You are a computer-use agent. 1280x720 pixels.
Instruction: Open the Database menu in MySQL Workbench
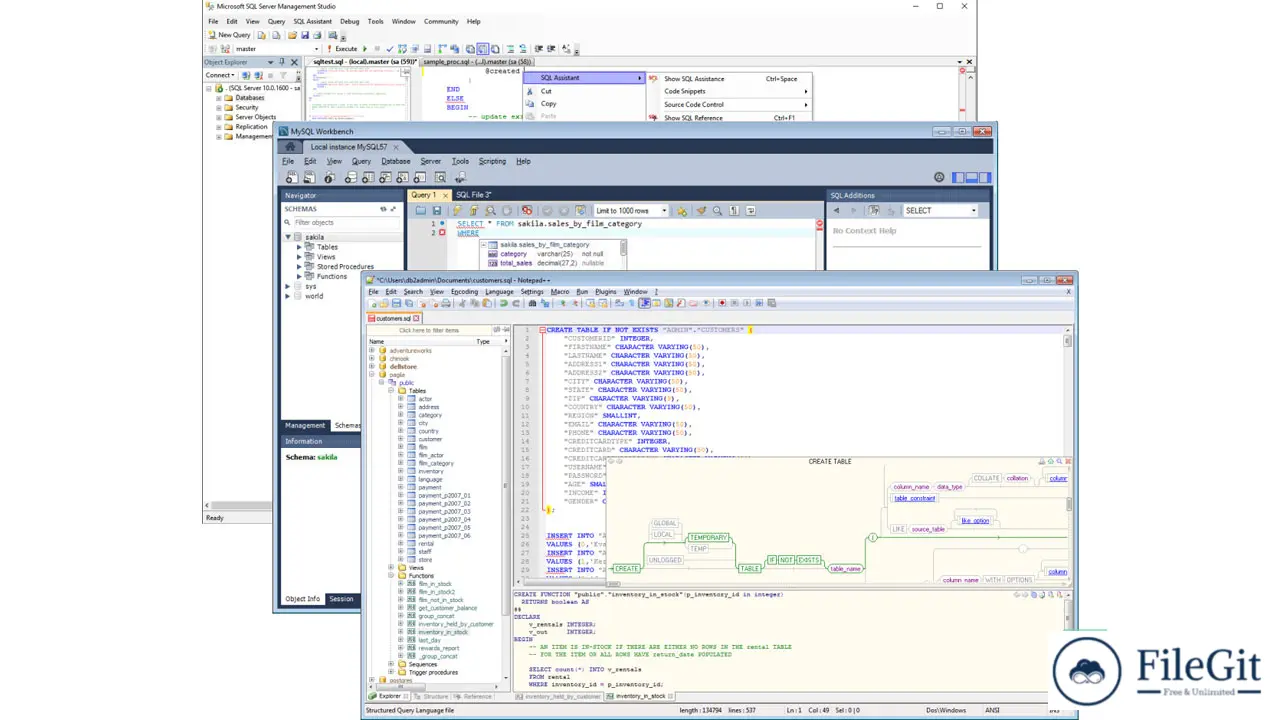point(395,161)
